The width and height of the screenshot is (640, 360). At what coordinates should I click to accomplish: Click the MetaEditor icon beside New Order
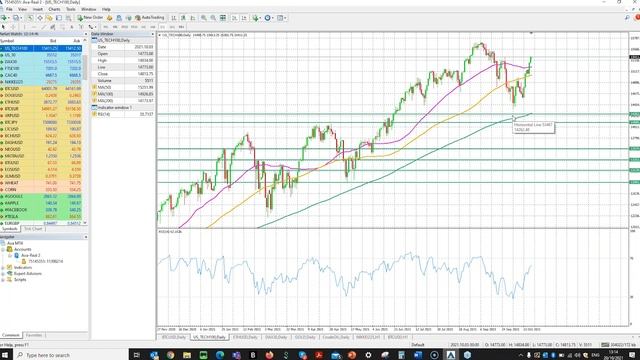(109, 18)
